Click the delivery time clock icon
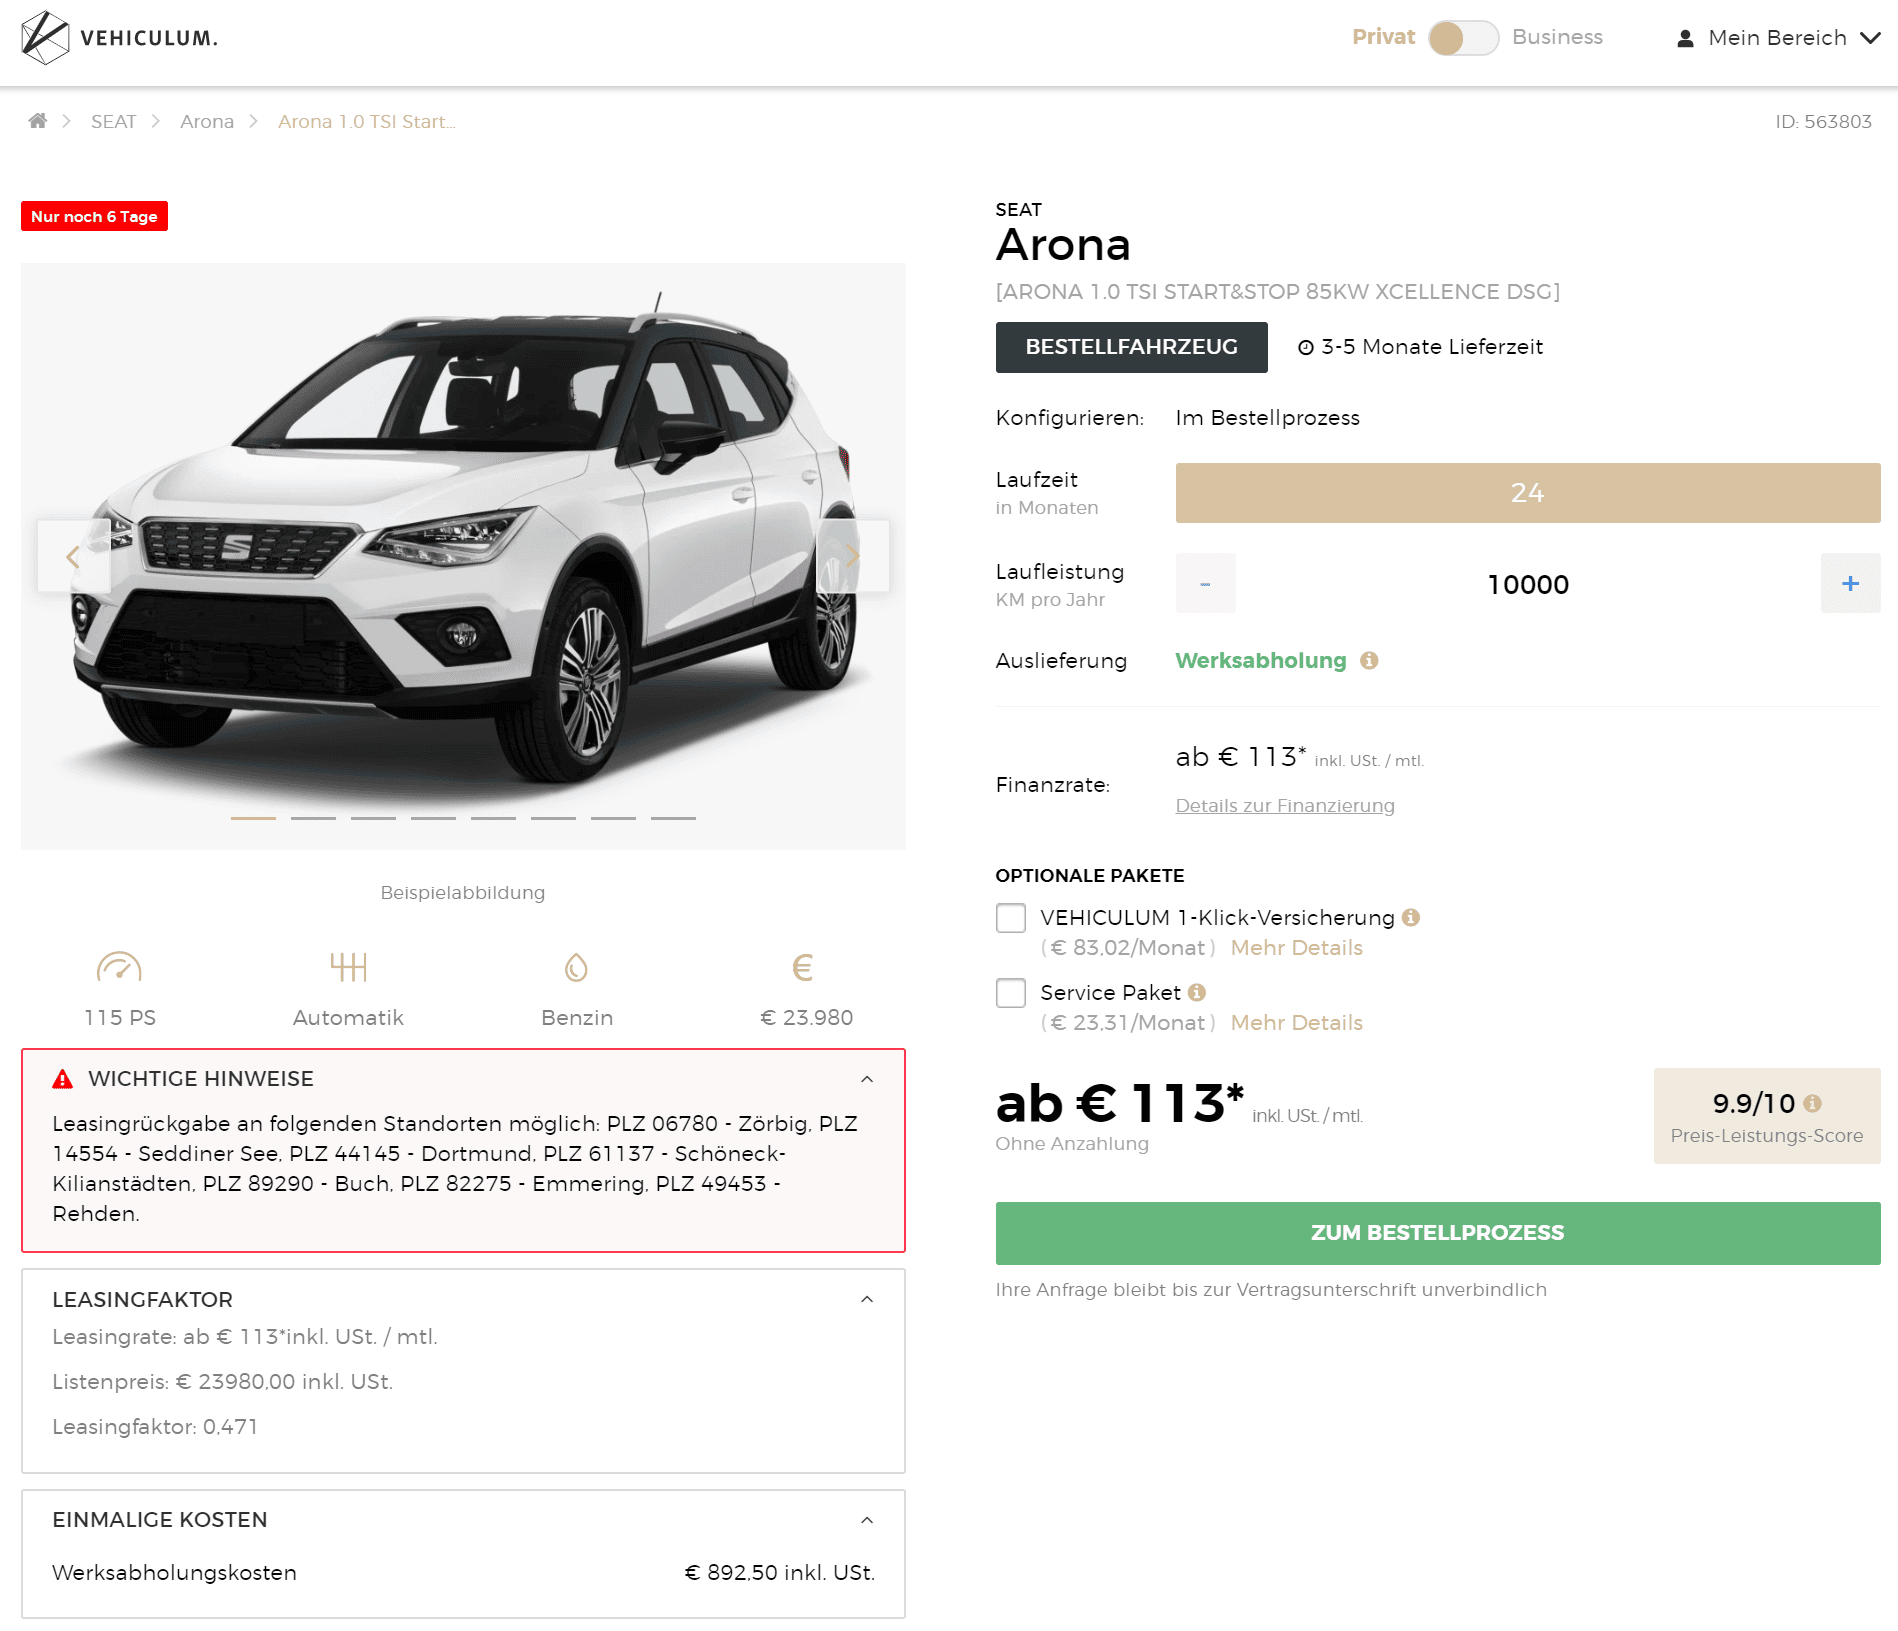This screenshot has height=1631, width=1898. (1306, 347)
